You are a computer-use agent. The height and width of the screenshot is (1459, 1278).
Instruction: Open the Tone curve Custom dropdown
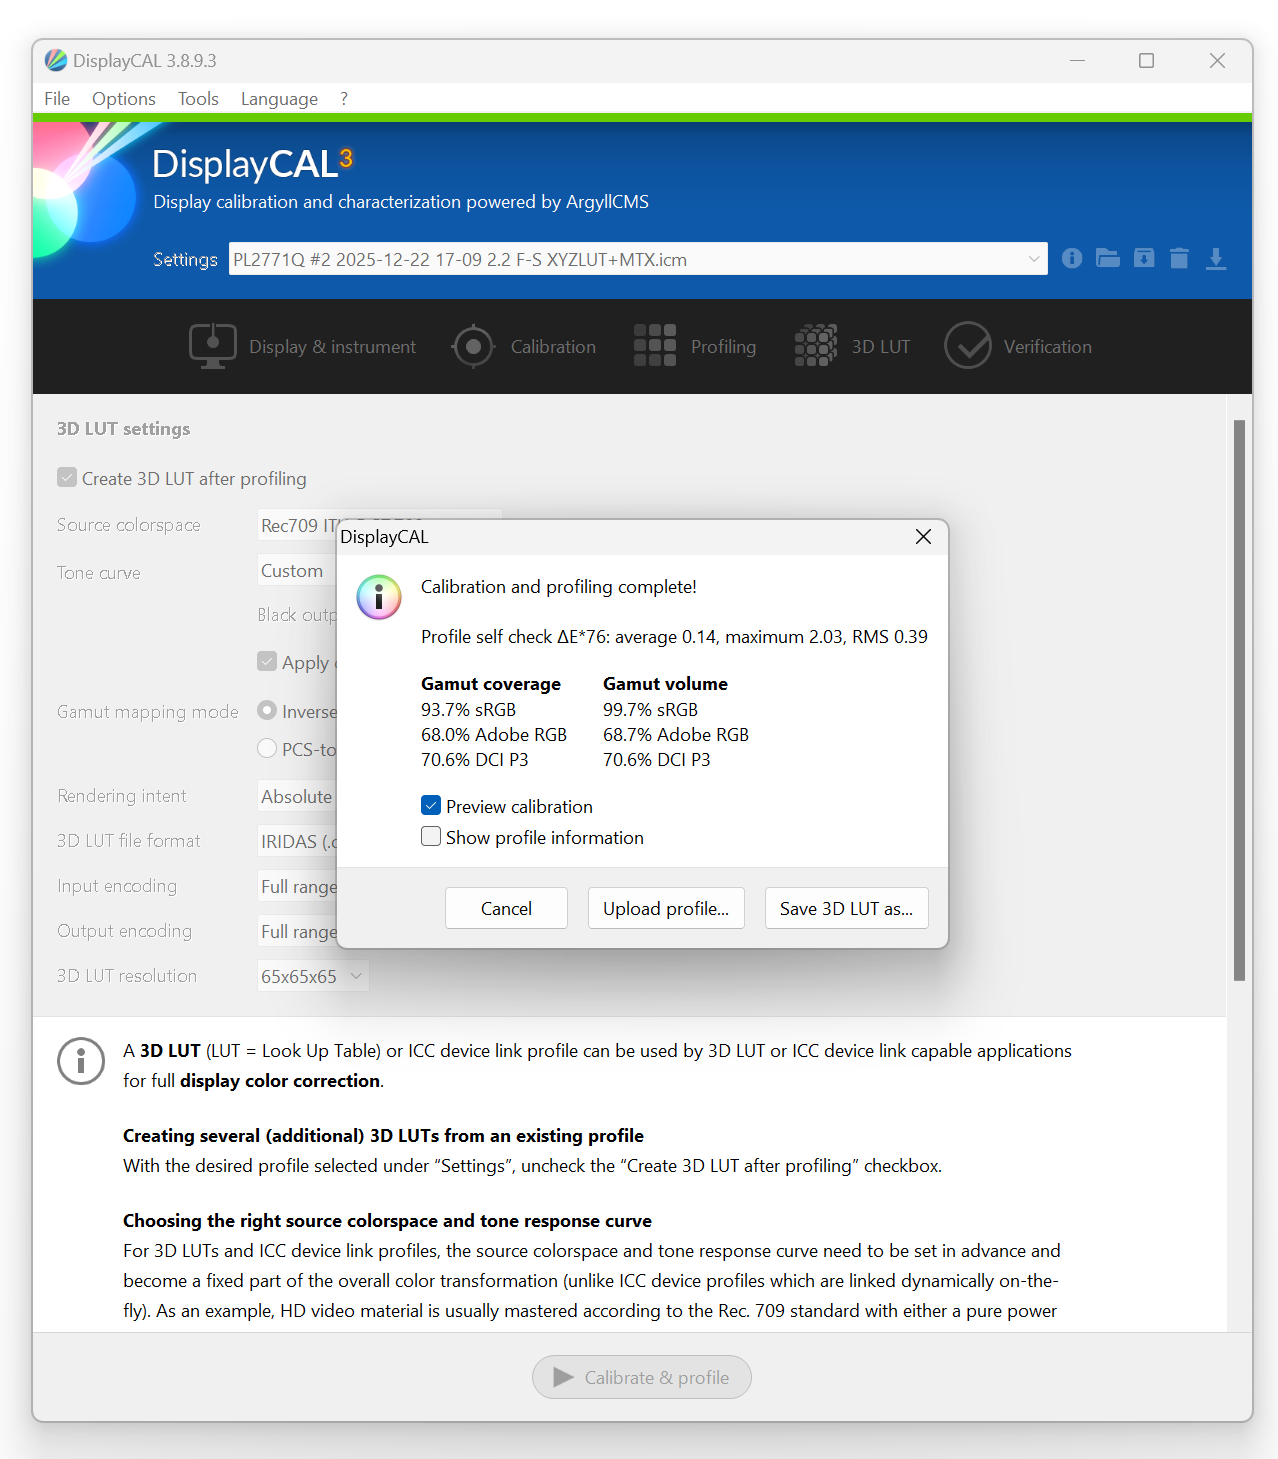(296, 571)
